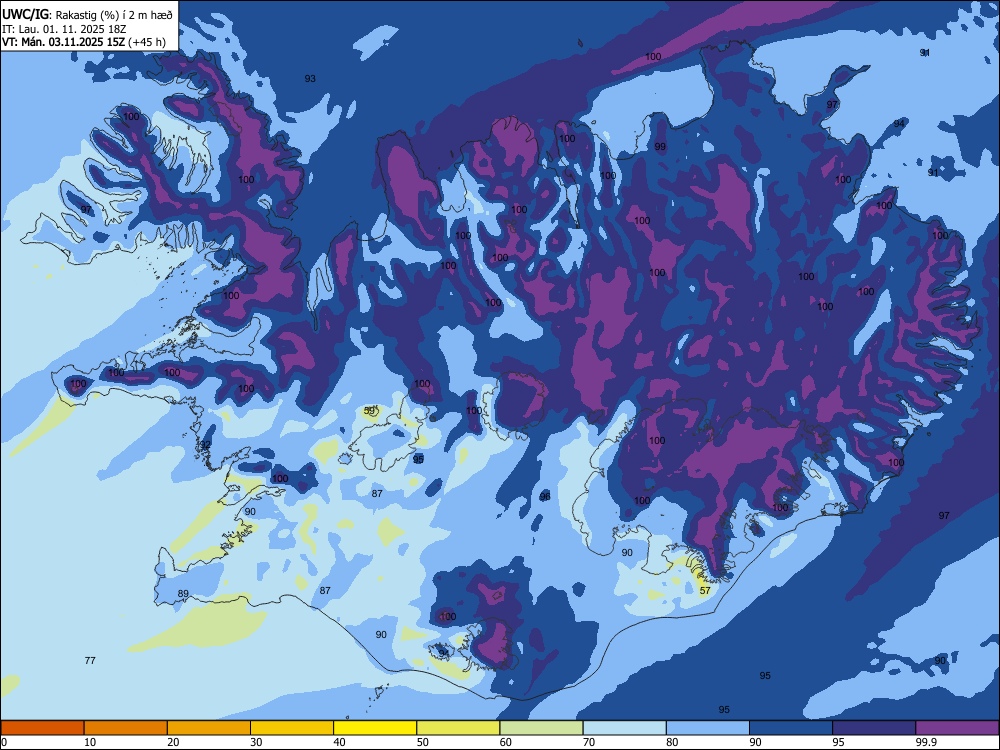Click the pale blue 70–80 legend swatch
This screenshot has width=1000, height=750.
click(x=624, y=728)
